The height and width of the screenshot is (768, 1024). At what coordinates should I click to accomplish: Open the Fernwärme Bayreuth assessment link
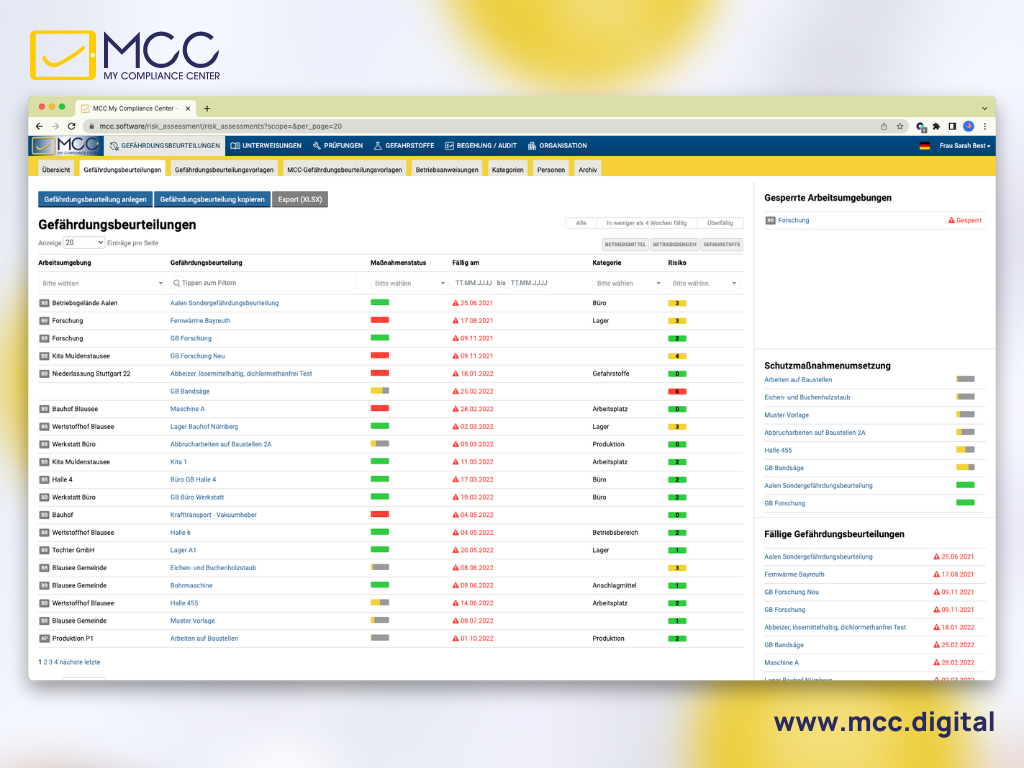click(198, 320)
